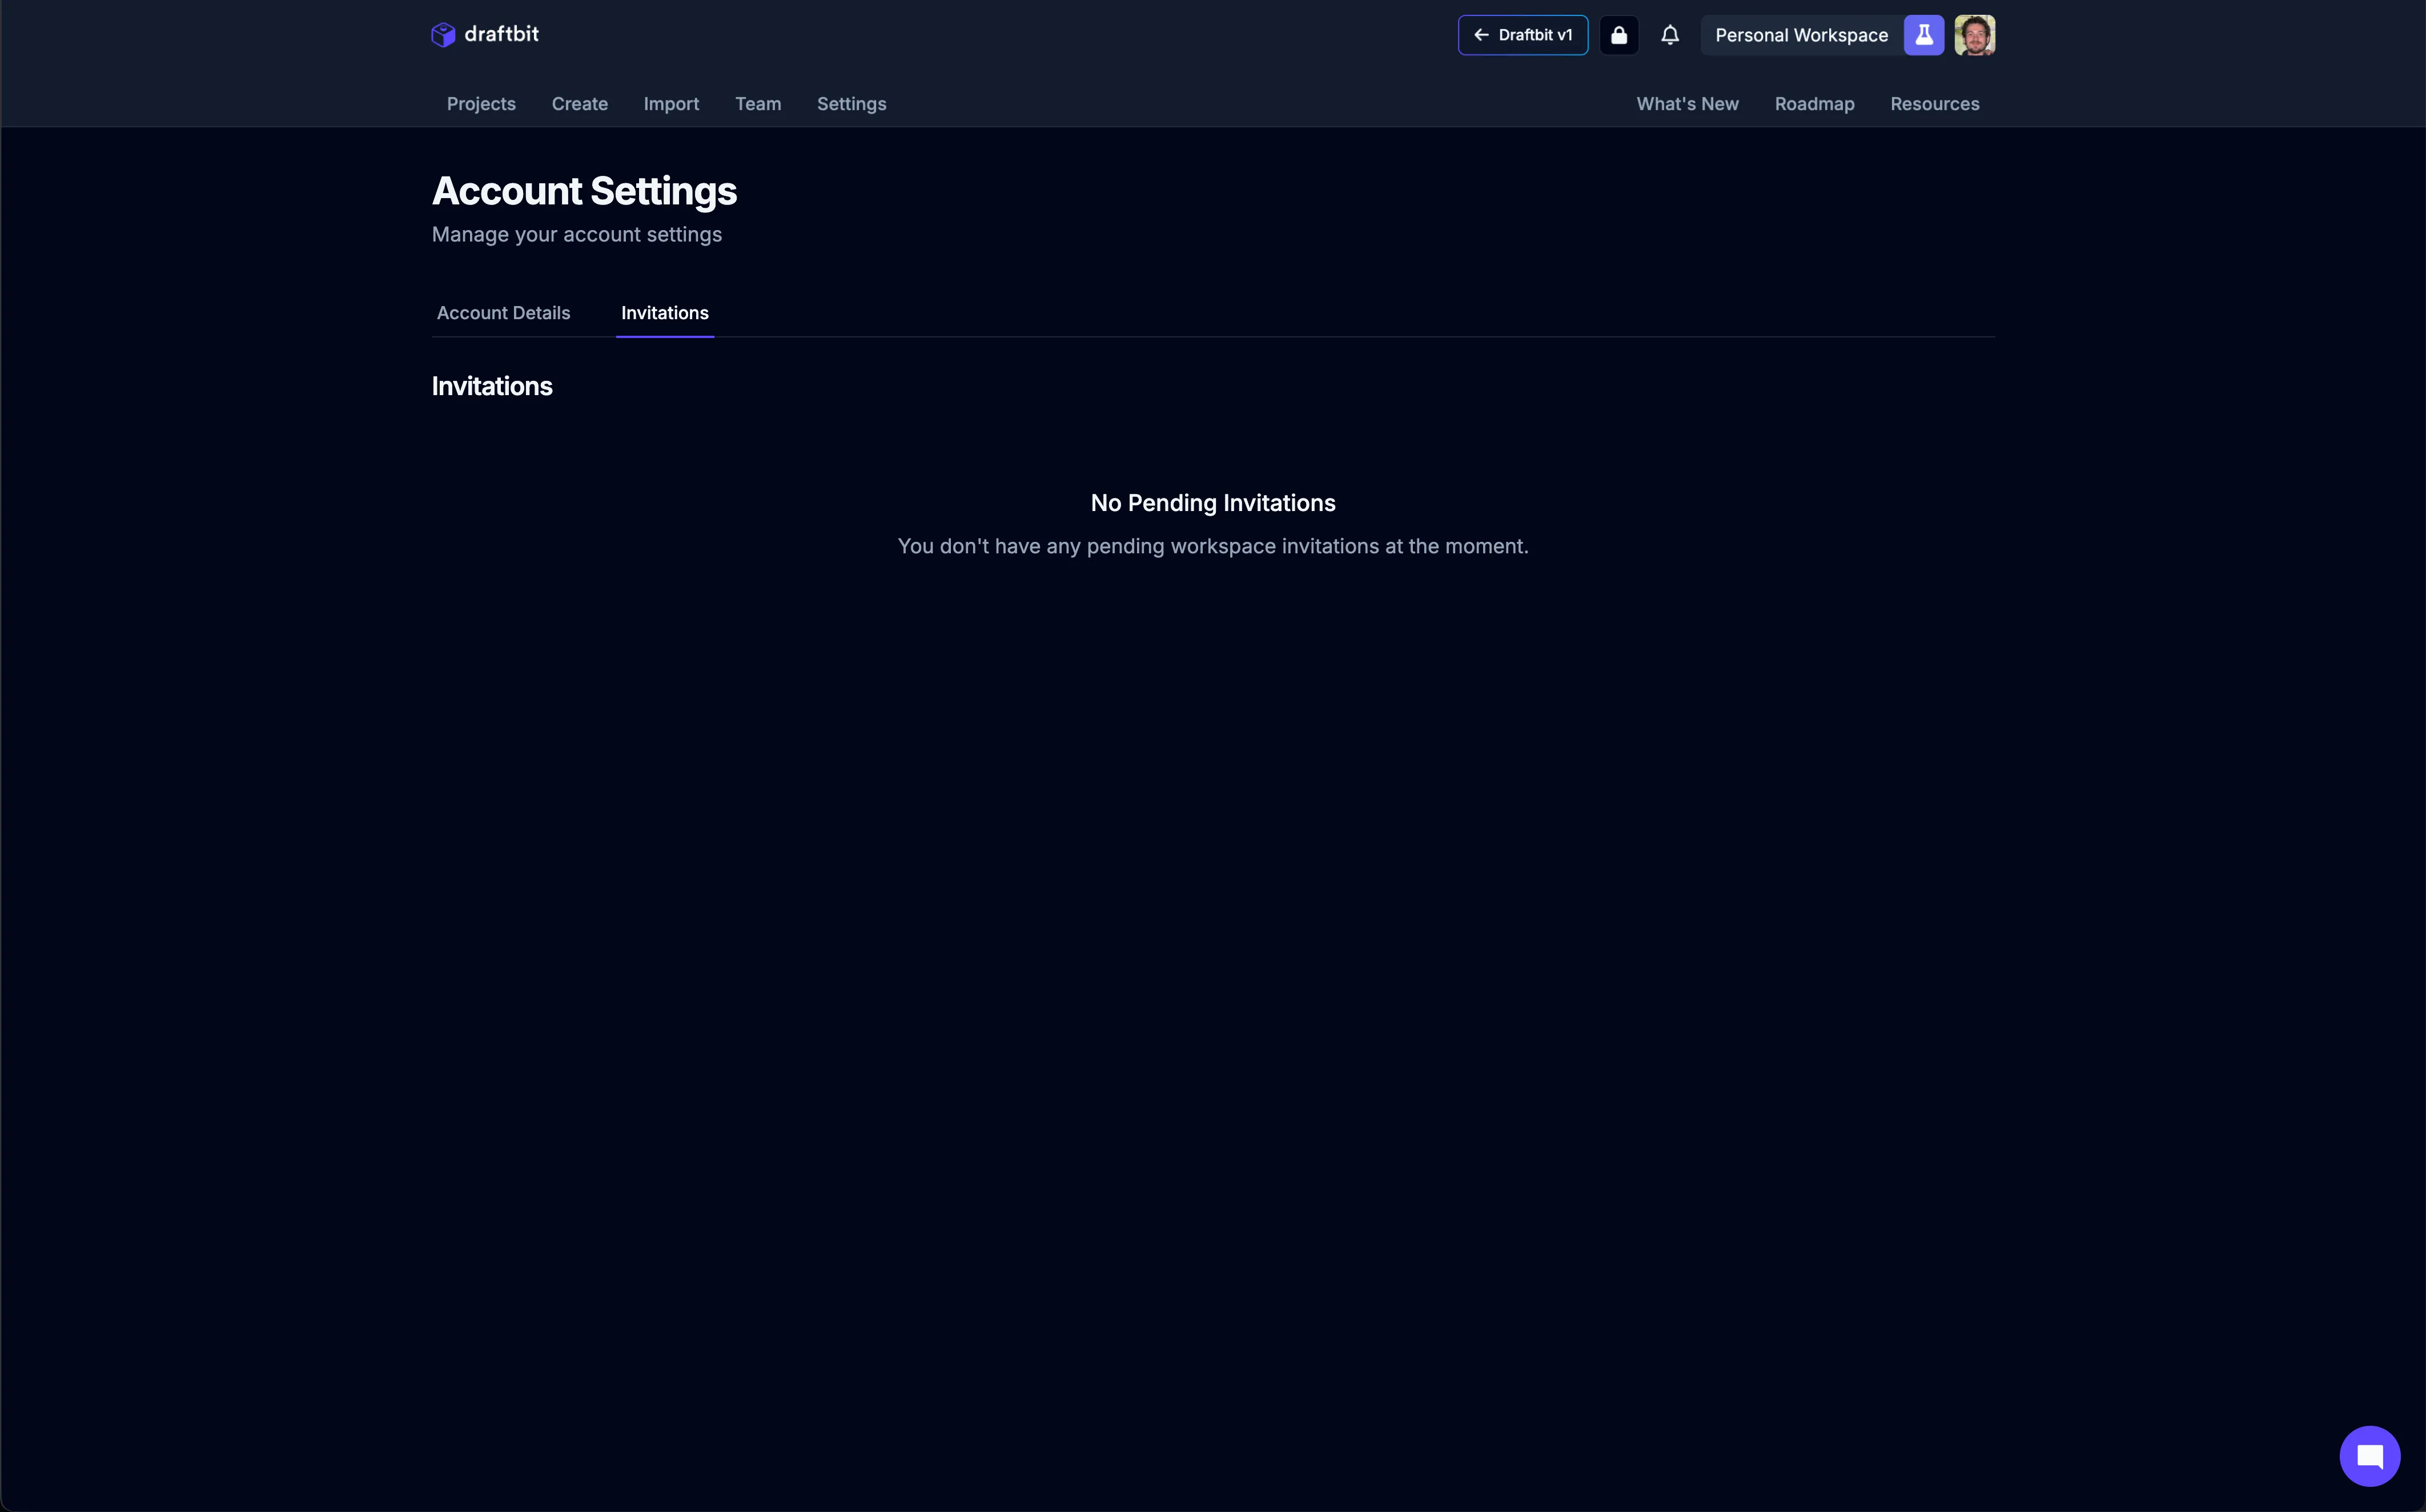Image resolution: width=2426 pixels, height=1512 pixels.
Task: Click the Draftbit cube logo
Action: (443, 34)
